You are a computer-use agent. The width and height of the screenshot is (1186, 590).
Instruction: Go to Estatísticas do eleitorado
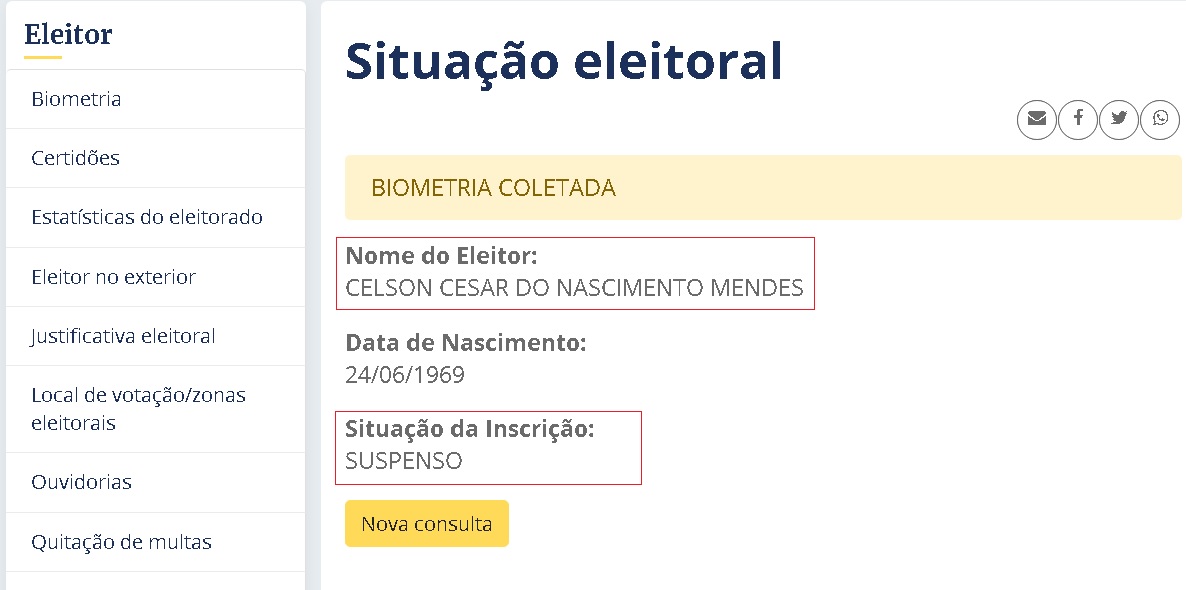pos(147,217)
